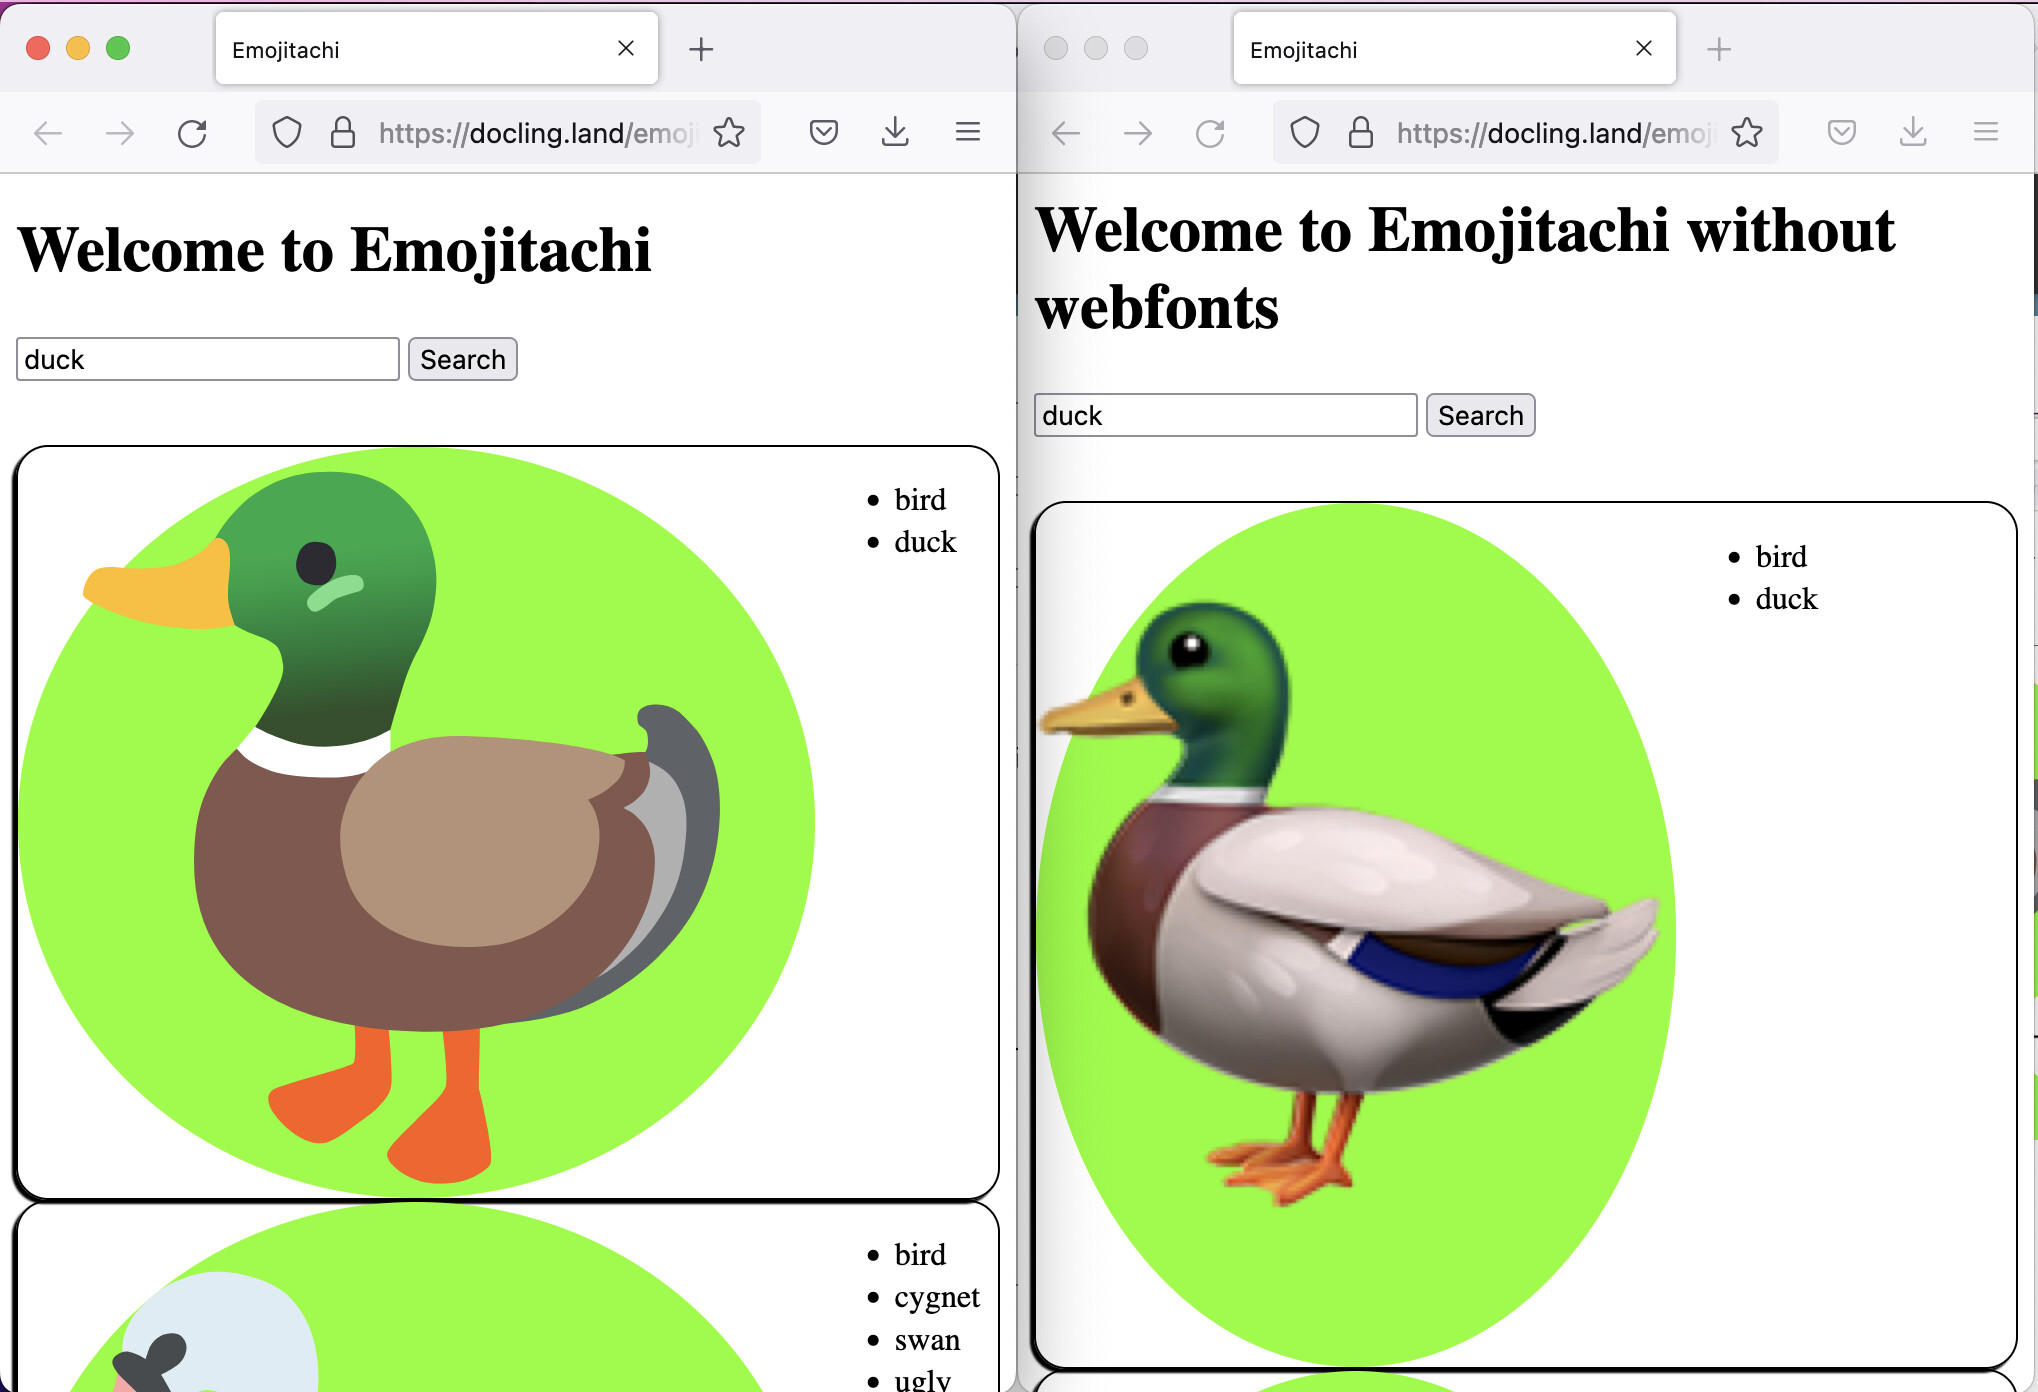Bookmark the page with the star in left window
Viewport: 2038px width, 1392px height.
click(x=729, y=133)
